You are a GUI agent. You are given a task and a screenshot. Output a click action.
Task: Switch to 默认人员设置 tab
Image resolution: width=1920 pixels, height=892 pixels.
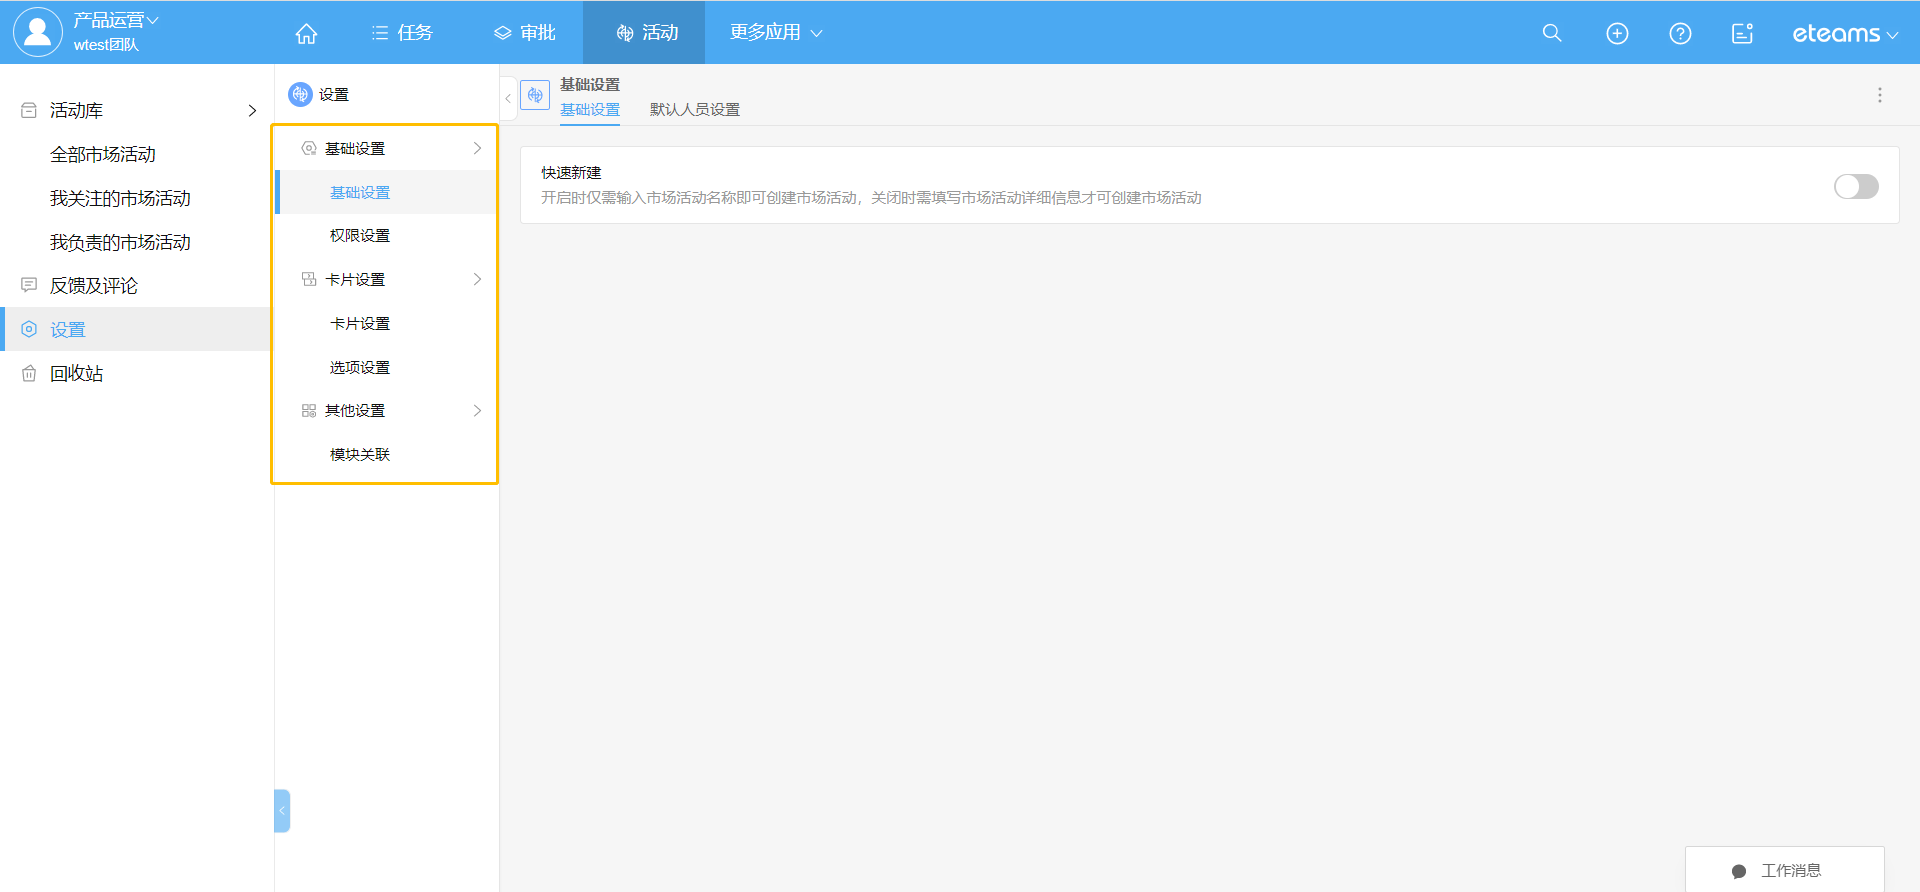click(694, 109)
